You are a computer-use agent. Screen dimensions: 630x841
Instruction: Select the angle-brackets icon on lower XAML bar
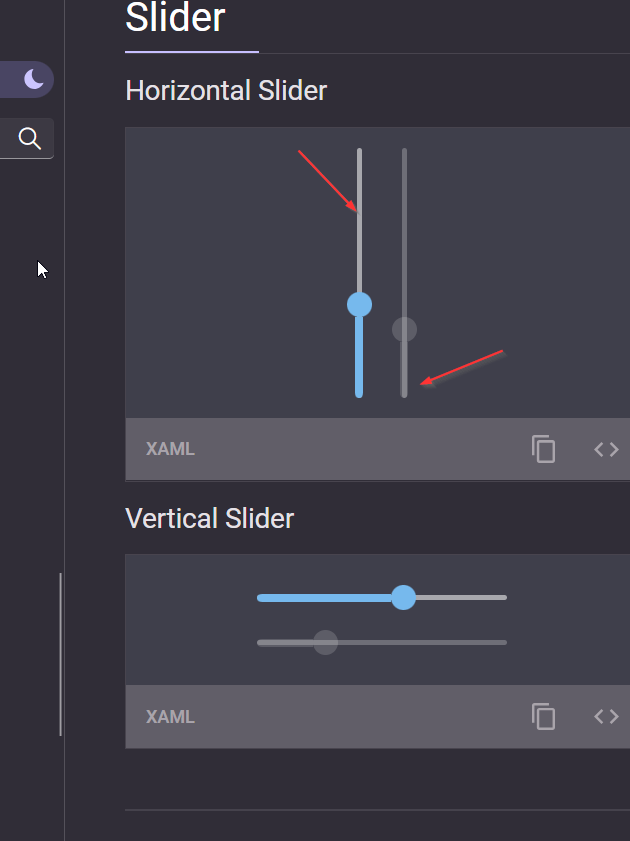605,716
